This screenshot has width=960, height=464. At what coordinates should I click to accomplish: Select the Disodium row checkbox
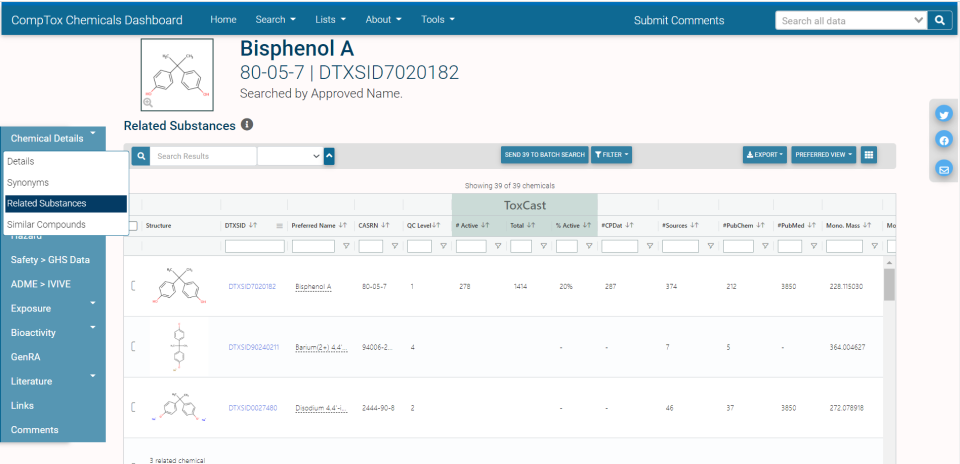[133, 407]
